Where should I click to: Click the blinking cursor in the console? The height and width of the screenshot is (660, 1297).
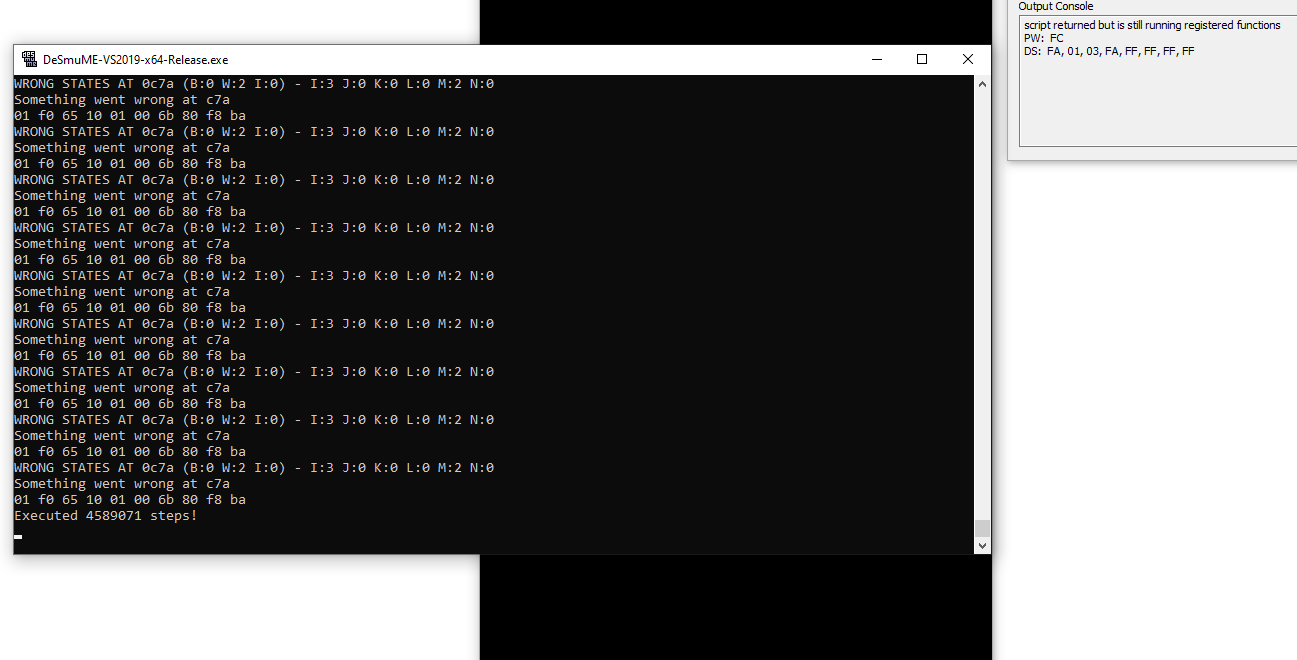tap(18, 536)
